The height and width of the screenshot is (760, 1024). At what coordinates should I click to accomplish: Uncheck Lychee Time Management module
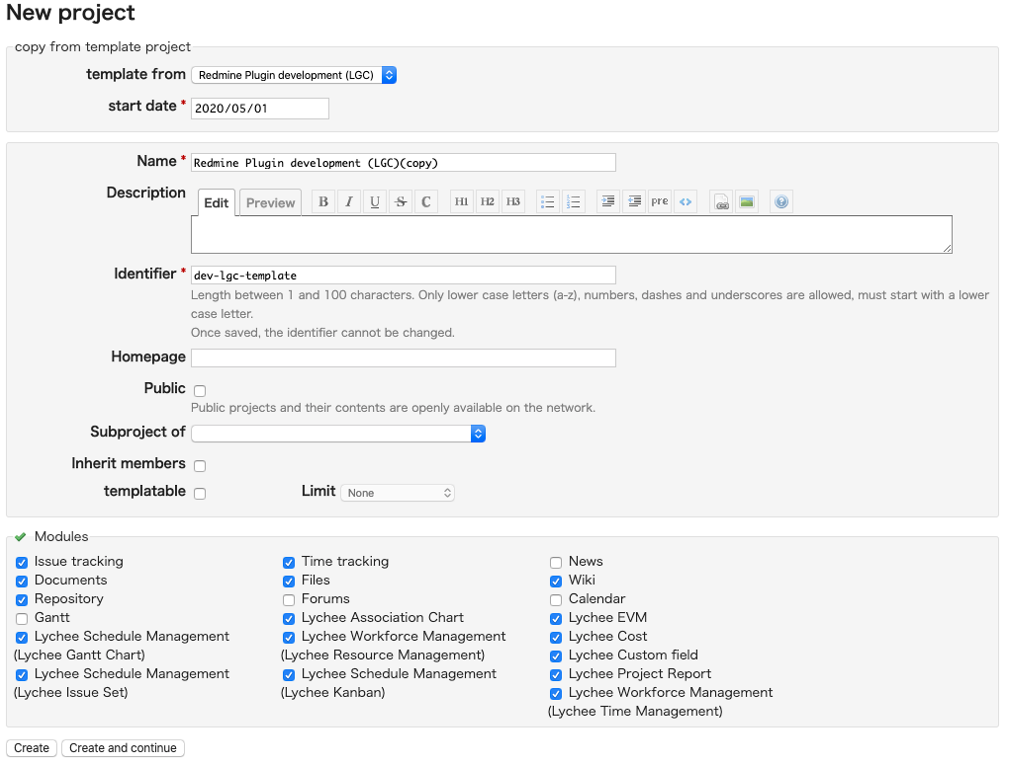(556, 693)
